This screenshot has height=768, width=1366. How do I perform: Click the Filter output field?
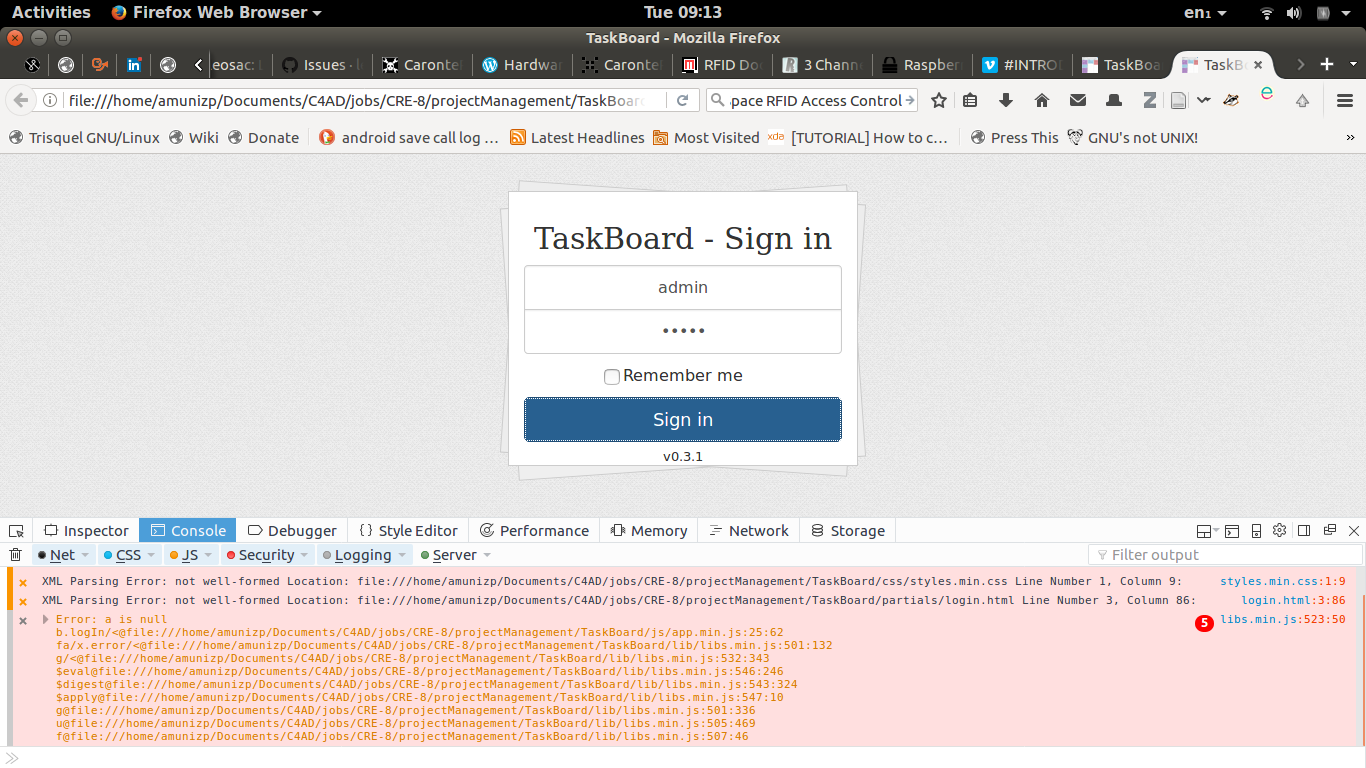click(x=1225, y=554)
